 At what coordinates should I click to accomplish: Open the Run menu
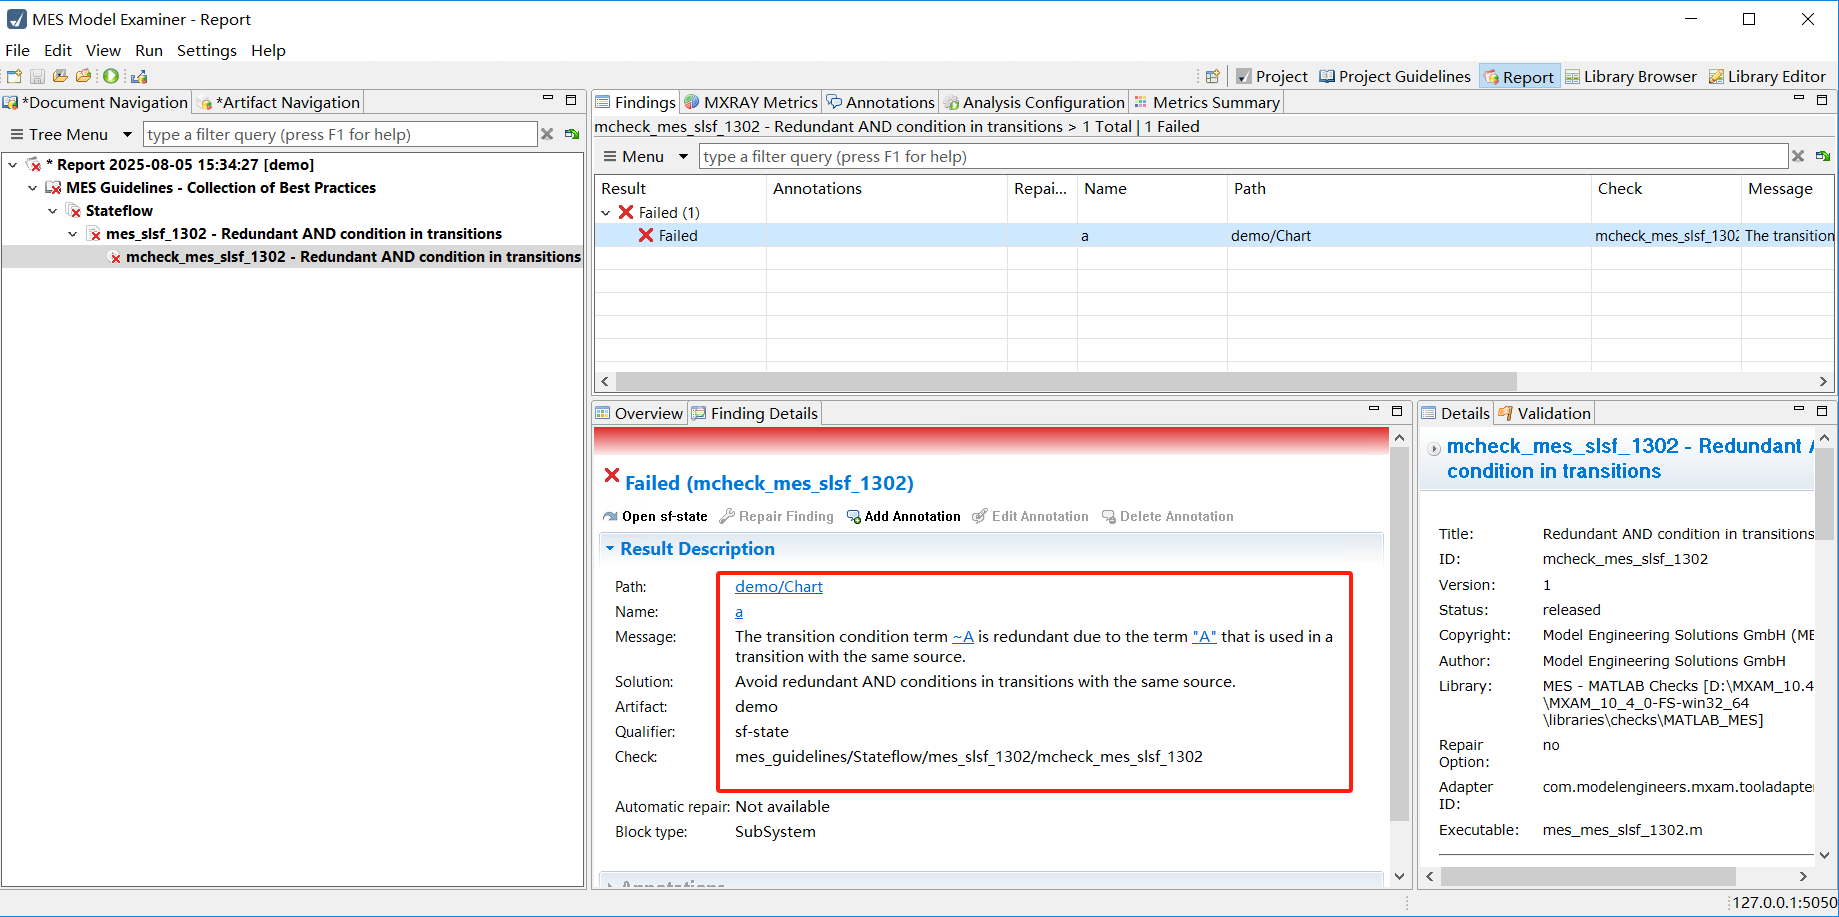149,50
